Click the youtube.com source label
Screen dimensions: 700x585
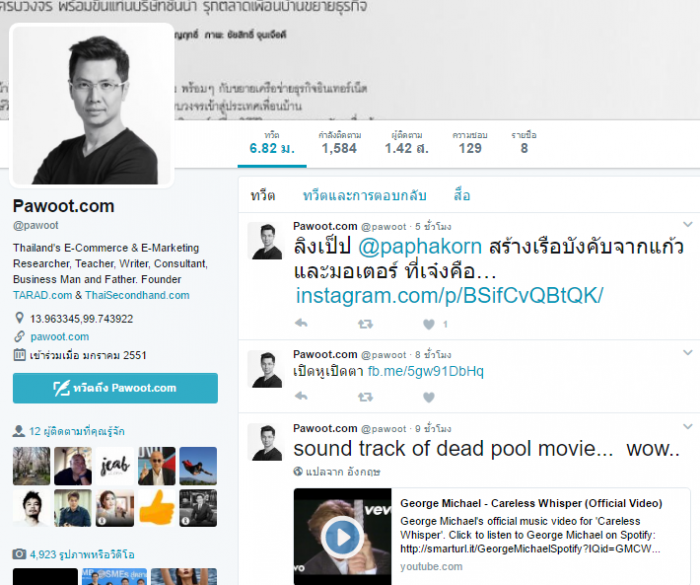(x=431, y=566)
